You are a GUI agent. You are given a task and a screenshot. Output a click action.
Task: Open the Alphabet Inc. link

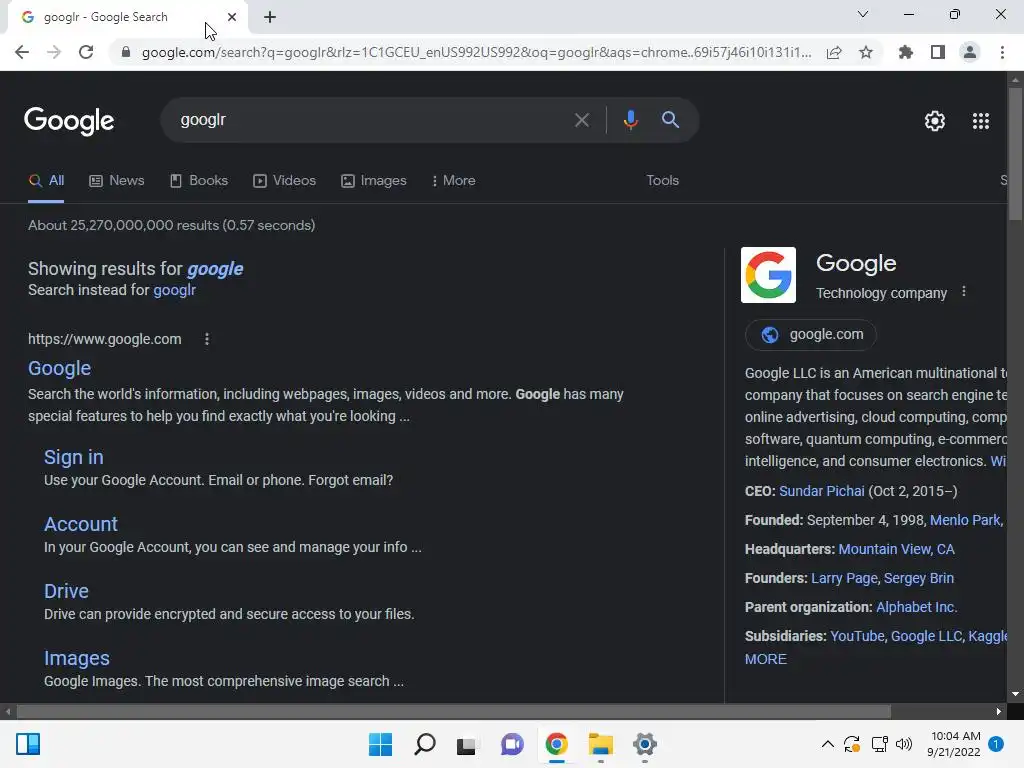click(x=916, y=607)
